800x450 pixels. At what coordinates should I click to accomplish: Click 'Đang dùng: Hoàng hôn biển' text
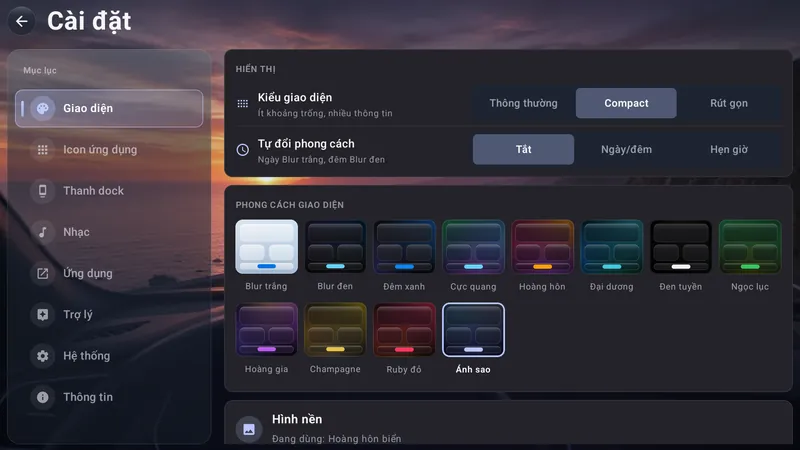tap(337, 438)
